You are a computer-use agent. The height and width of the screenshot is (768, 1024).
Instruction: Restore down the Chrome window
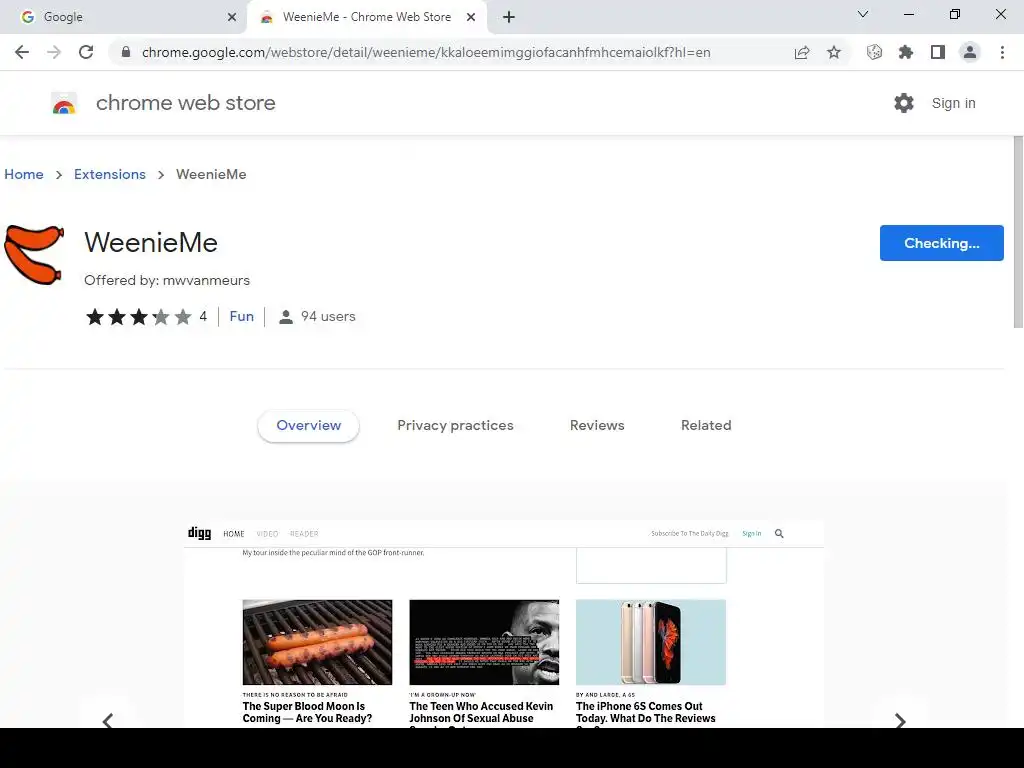pos(955,14)
